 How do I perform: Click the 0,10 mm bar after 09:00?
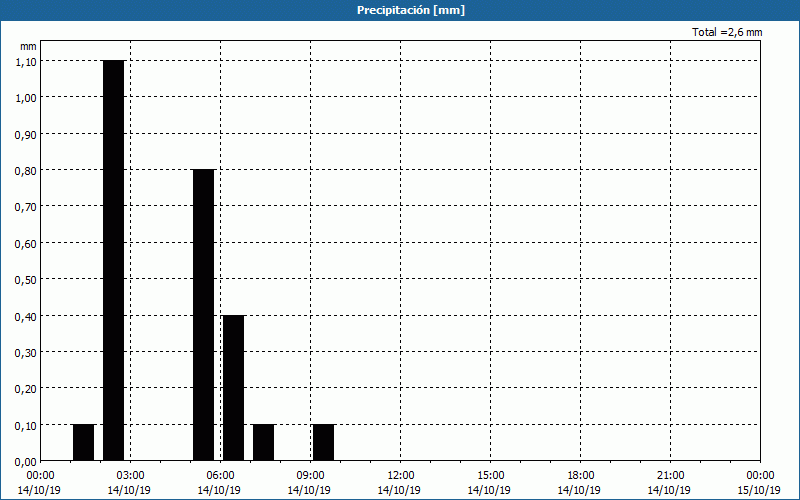click(323, 442)
